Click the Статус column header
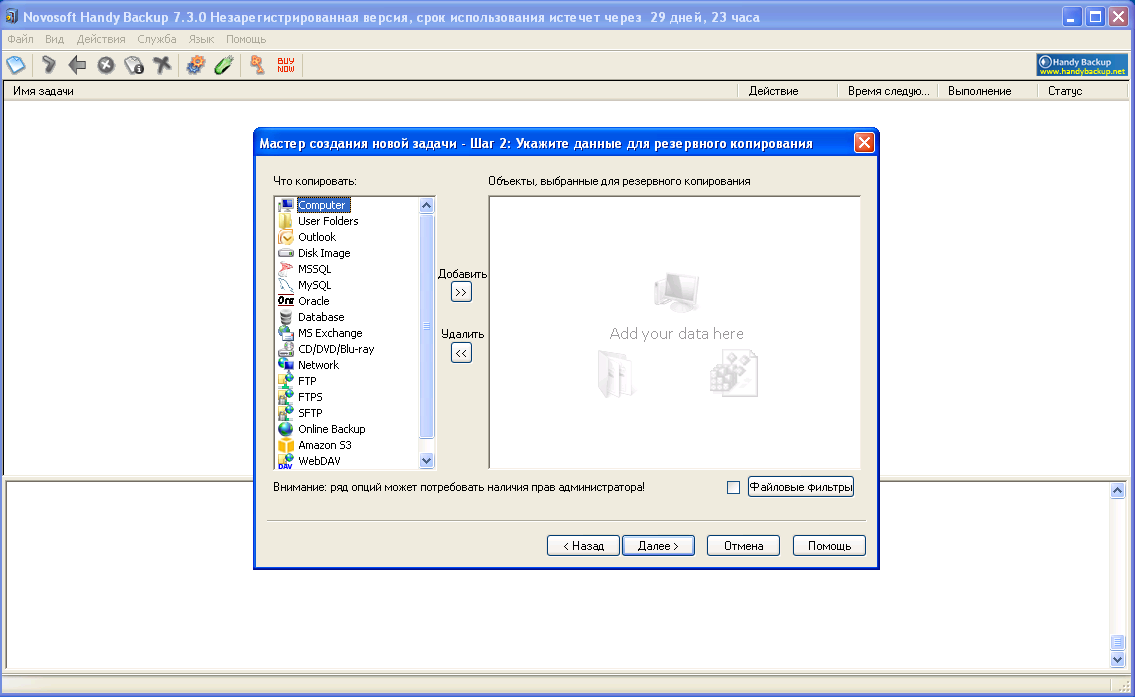This screenshot has width=1135, height=697. coord(1082,91)
